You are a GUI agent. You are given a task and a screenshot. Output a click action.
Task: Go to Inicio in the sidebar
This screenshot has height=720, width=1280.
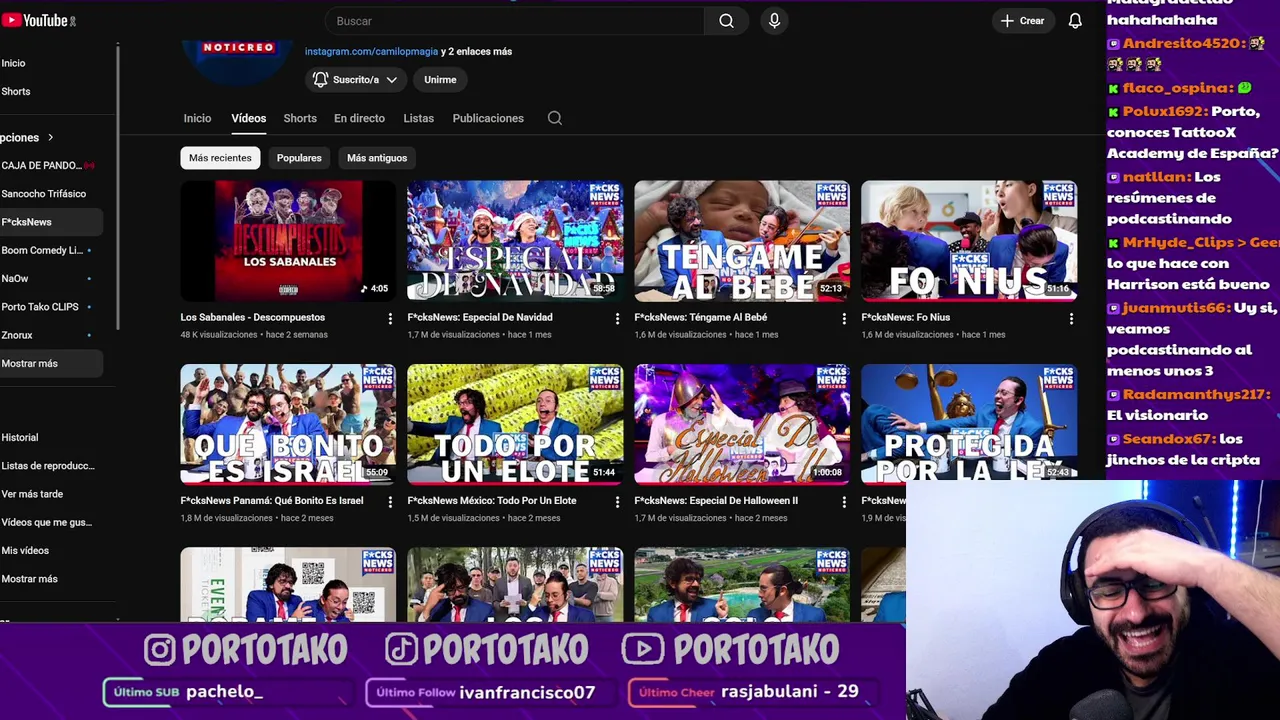click(13, 63)
